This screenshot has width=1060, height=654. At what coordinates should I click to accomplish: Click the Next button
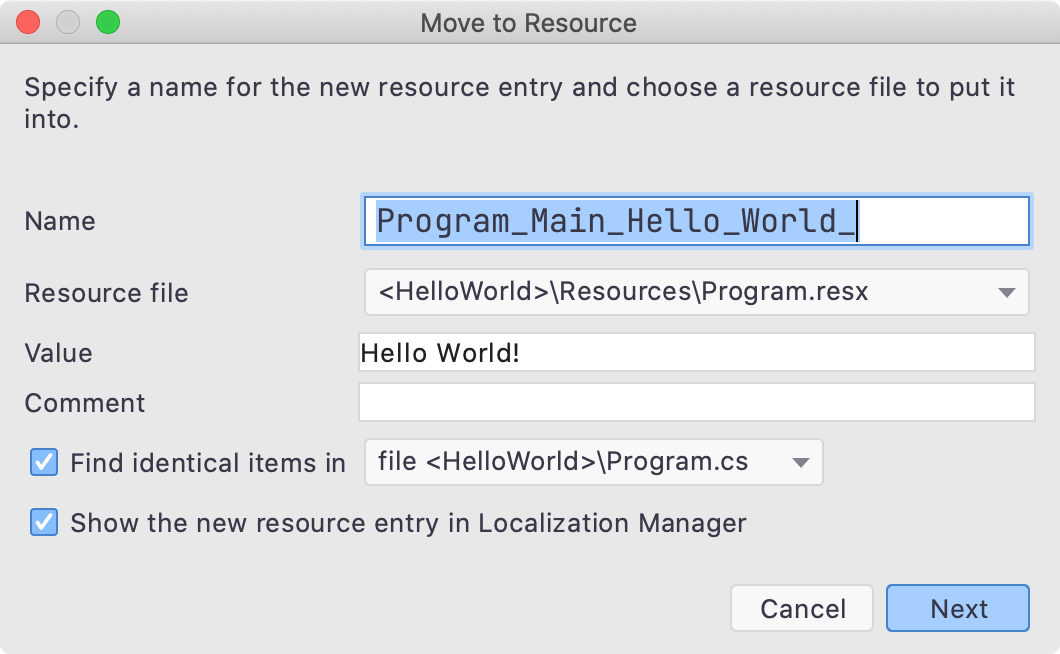point(957,608)
